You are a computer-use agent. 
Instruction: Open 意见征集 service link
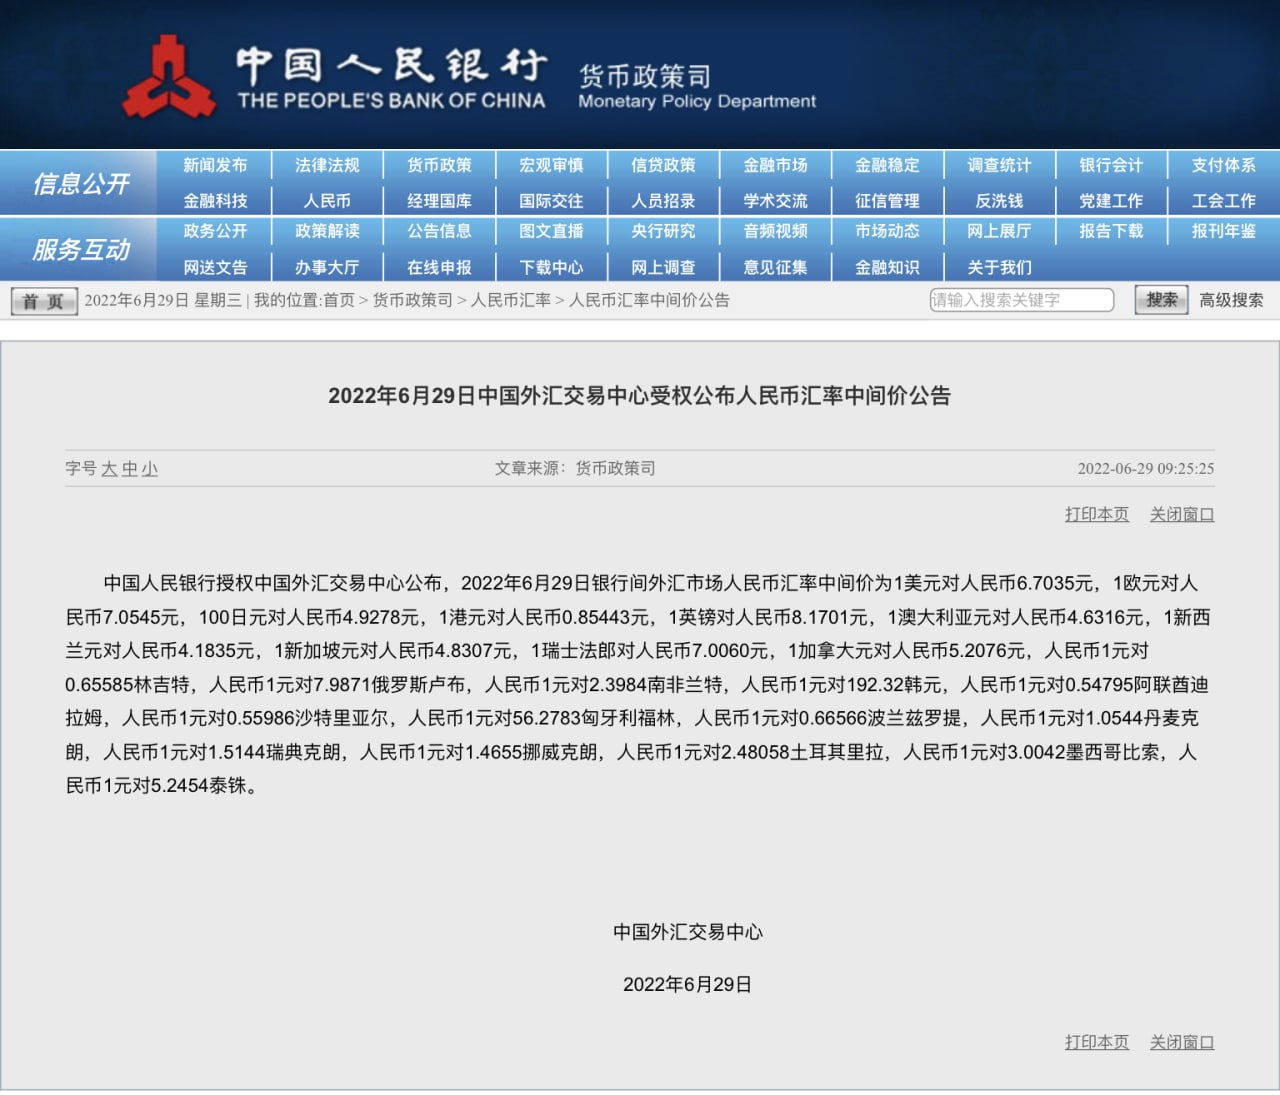click(x=775, y=268)
